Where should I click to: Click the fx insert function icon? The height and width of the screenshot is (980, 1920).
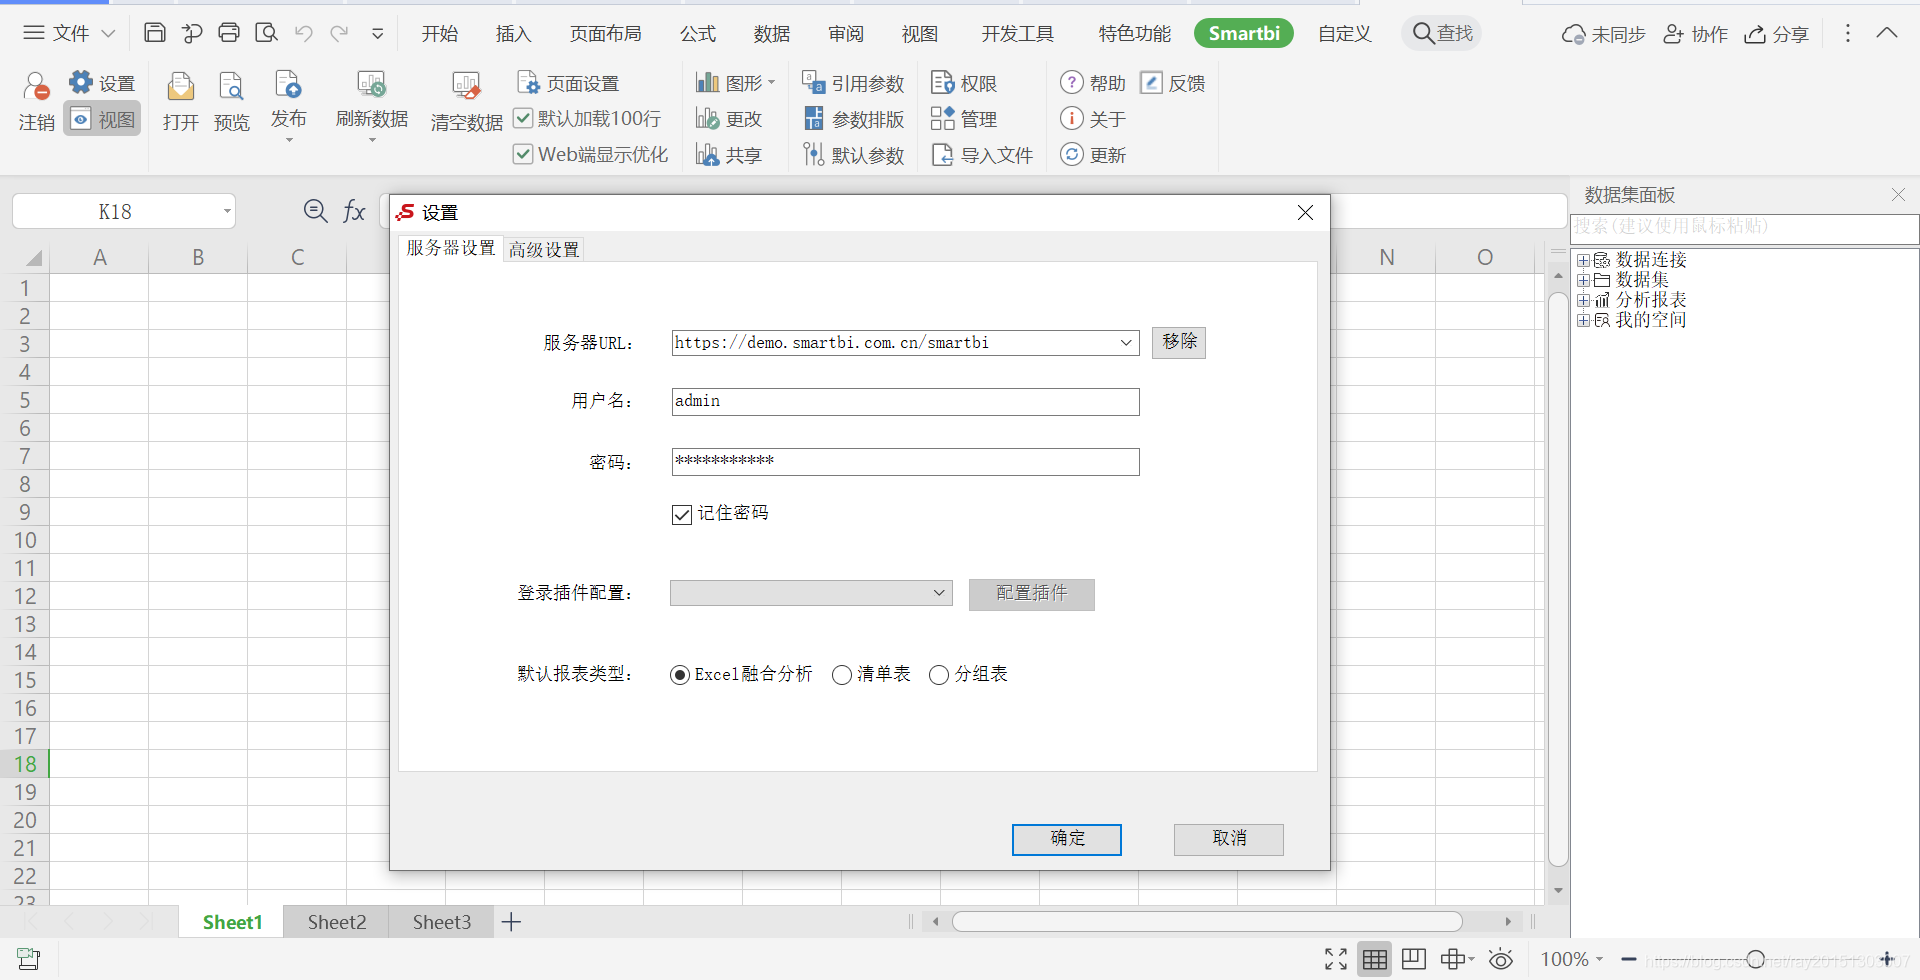click(354, 211)
